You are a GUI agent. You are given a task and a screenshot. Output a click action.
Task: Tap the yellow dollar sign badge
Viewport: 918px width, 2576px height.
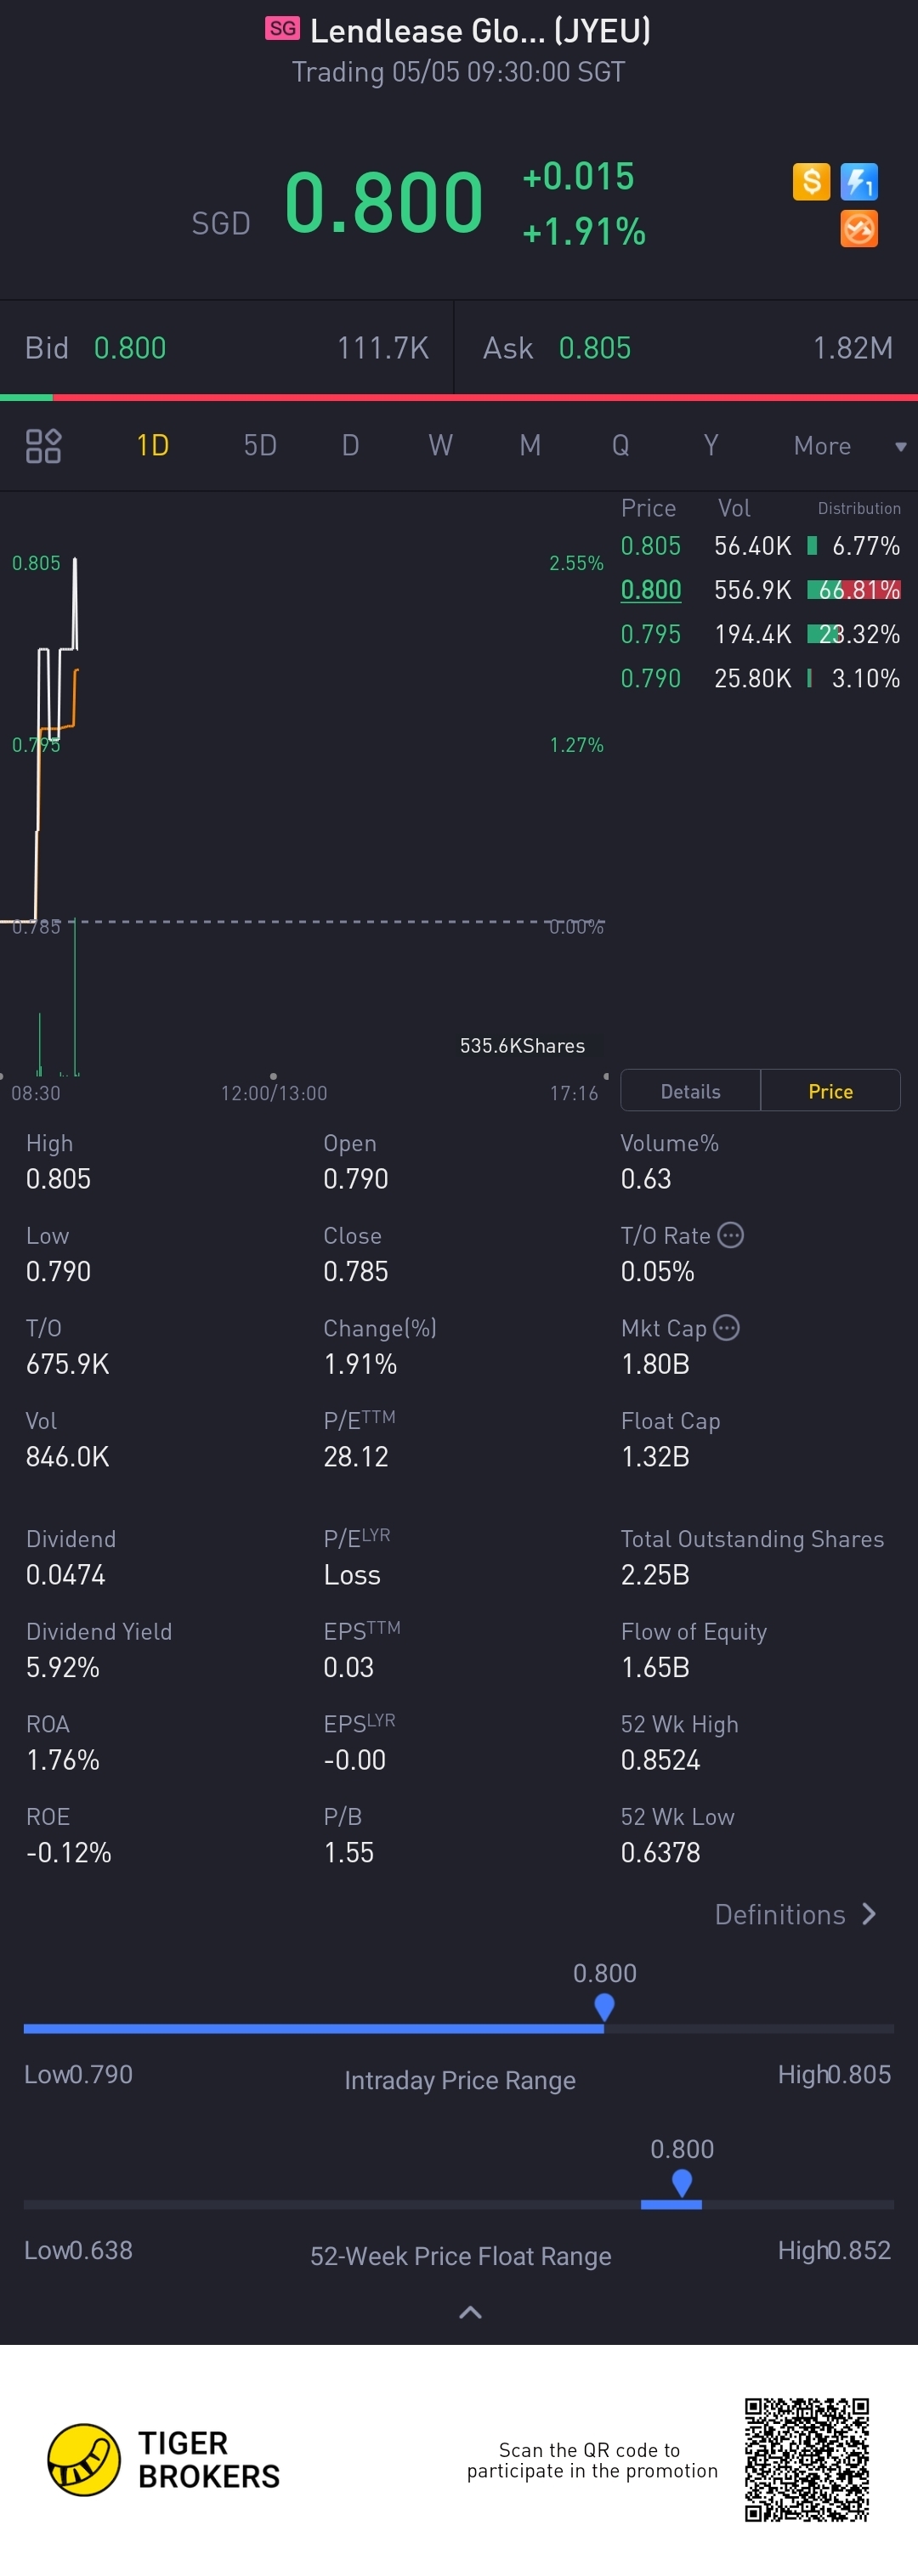click(x=811, y=182)
